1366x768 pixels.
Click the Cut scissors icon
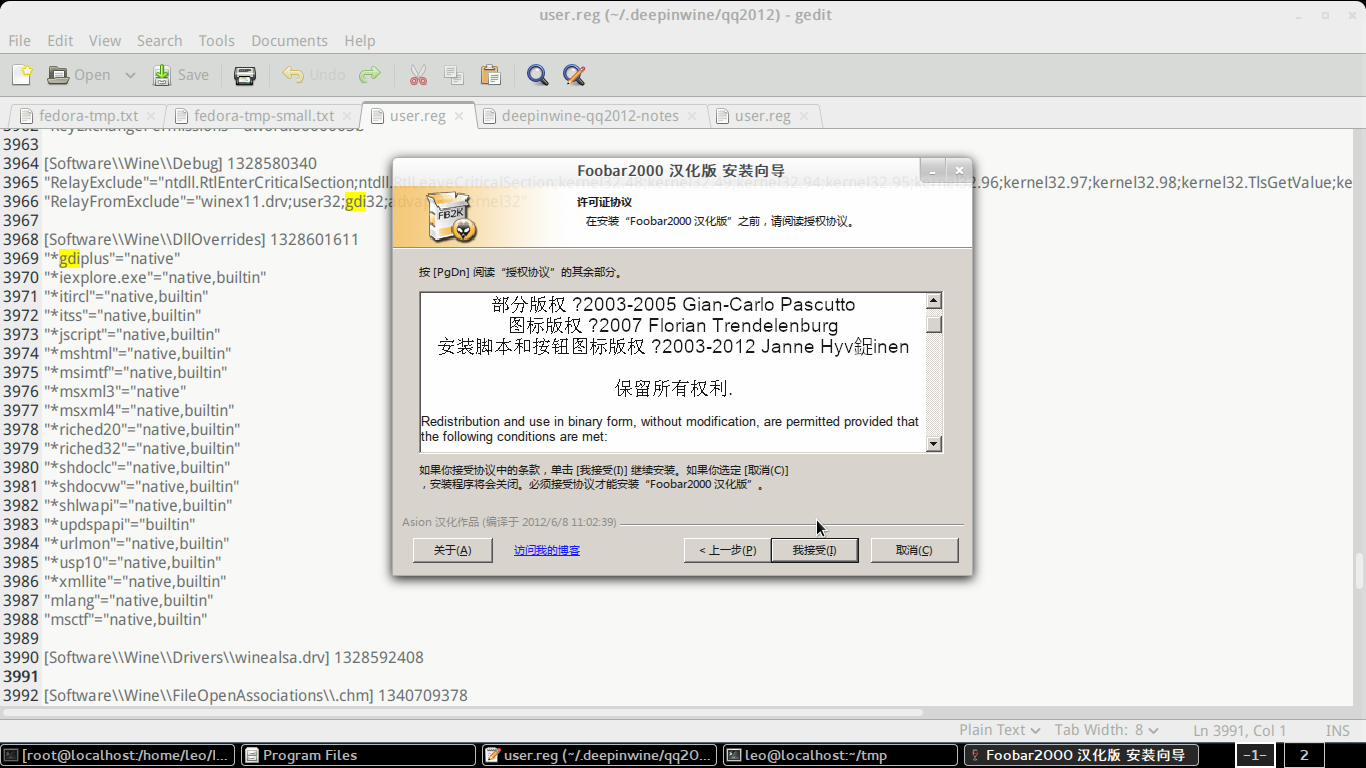[418, 75]
